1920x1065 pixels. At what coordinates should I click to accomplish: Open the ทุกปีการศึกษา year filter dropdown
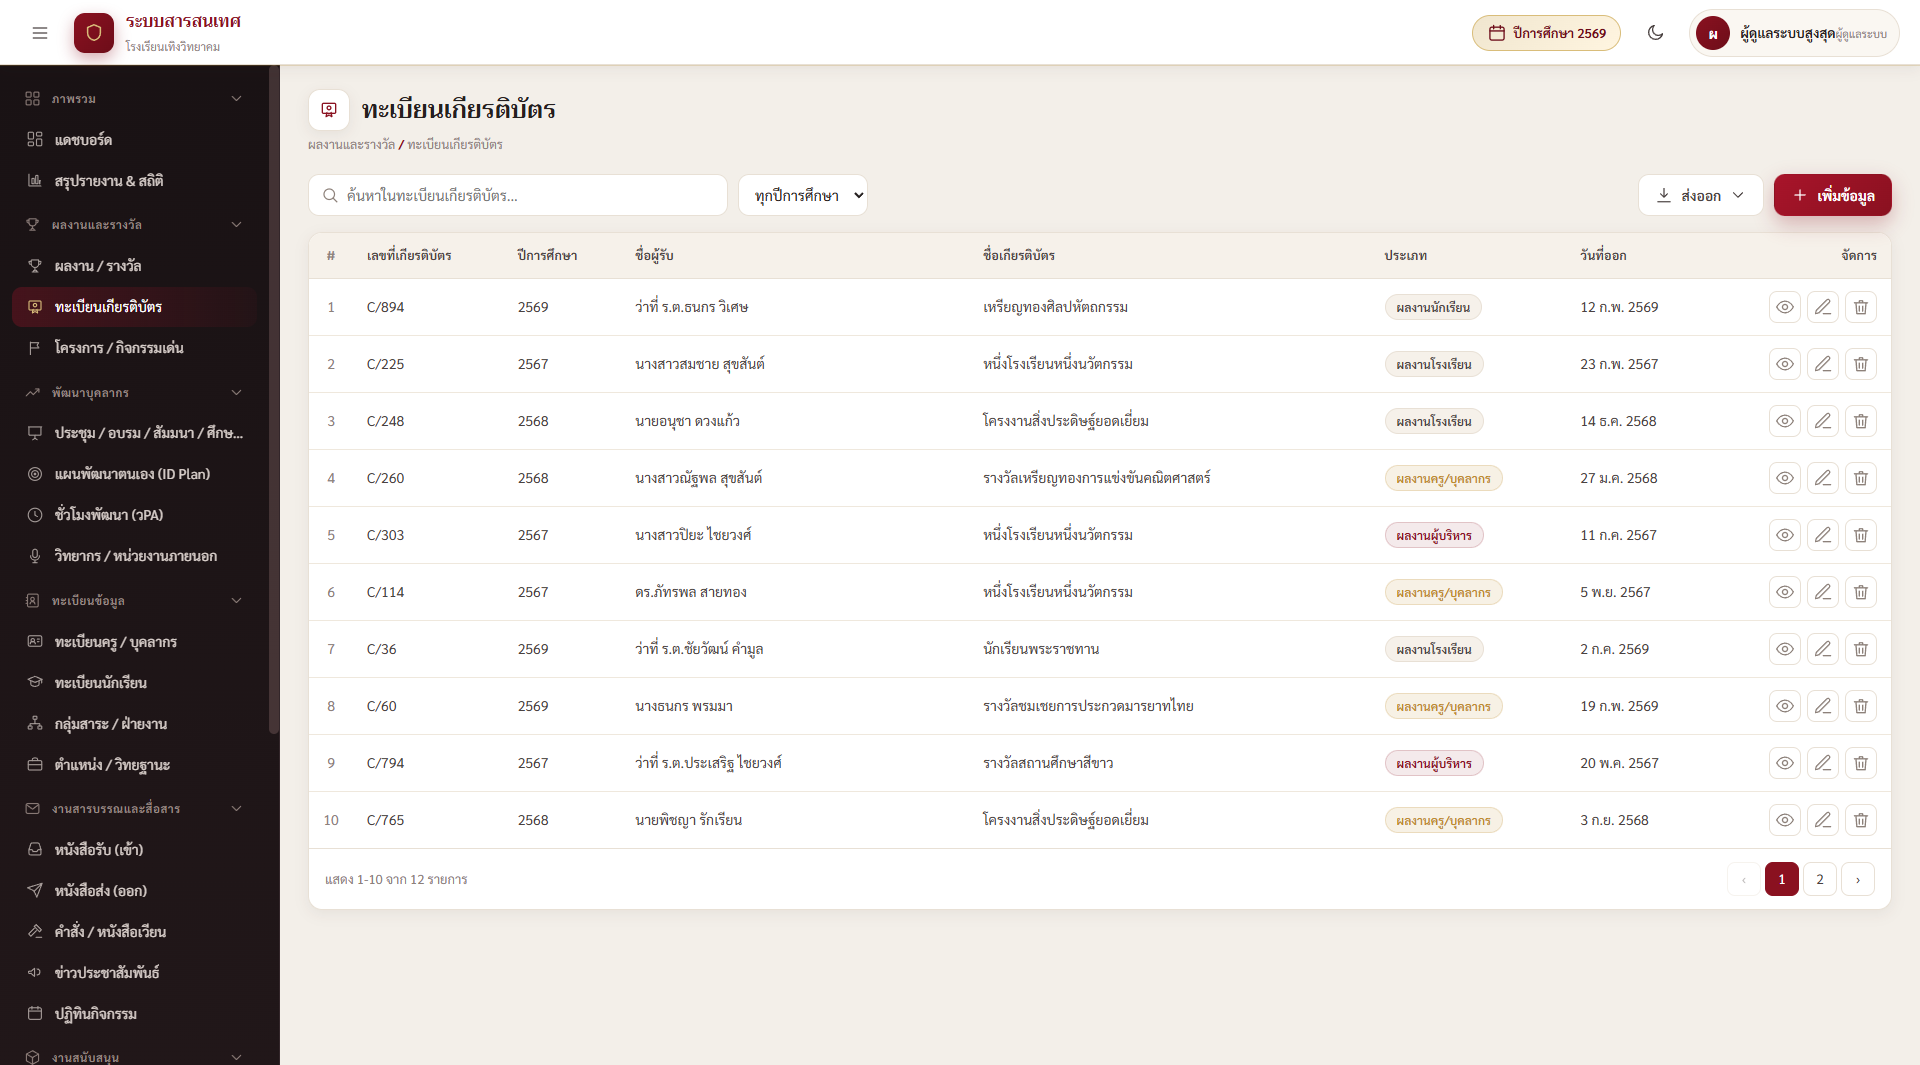(x=803, y=195)
